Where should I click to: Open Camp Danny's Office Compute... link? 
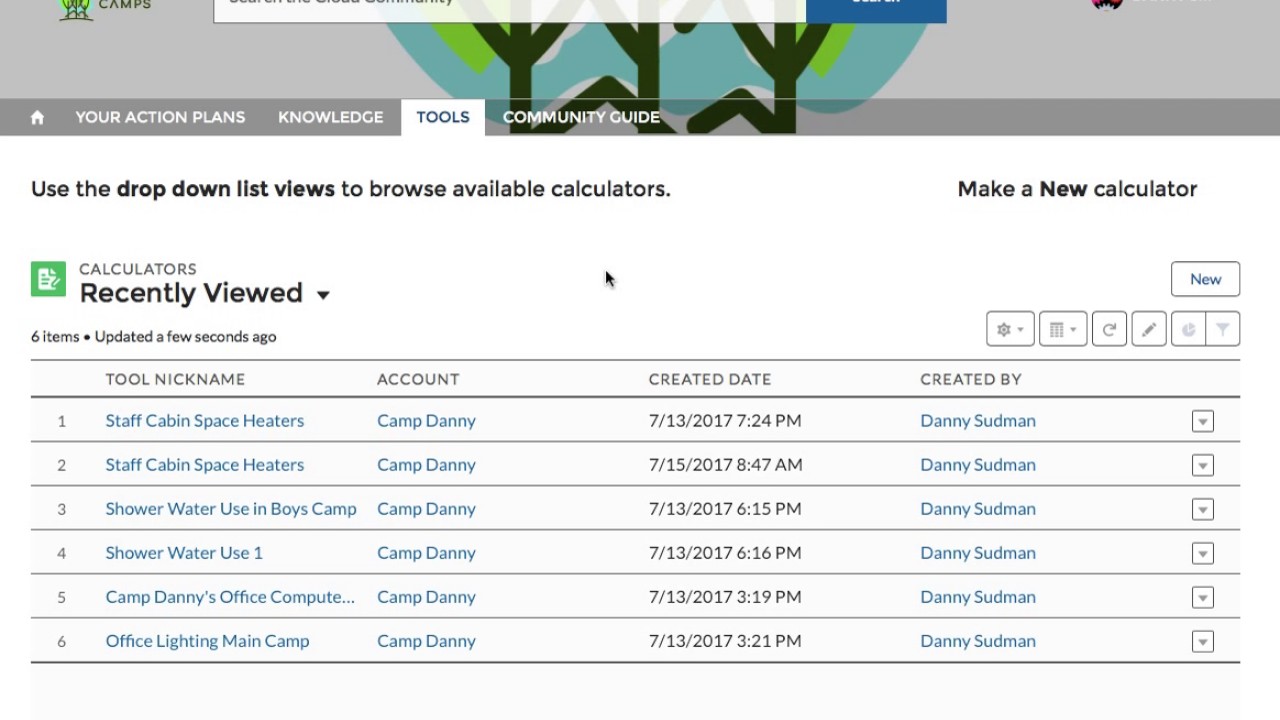pos(230,597)
